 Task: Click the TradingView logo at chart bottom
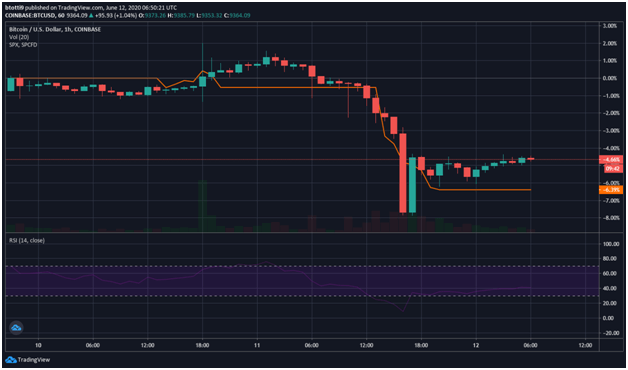click(x=28, y=359)
